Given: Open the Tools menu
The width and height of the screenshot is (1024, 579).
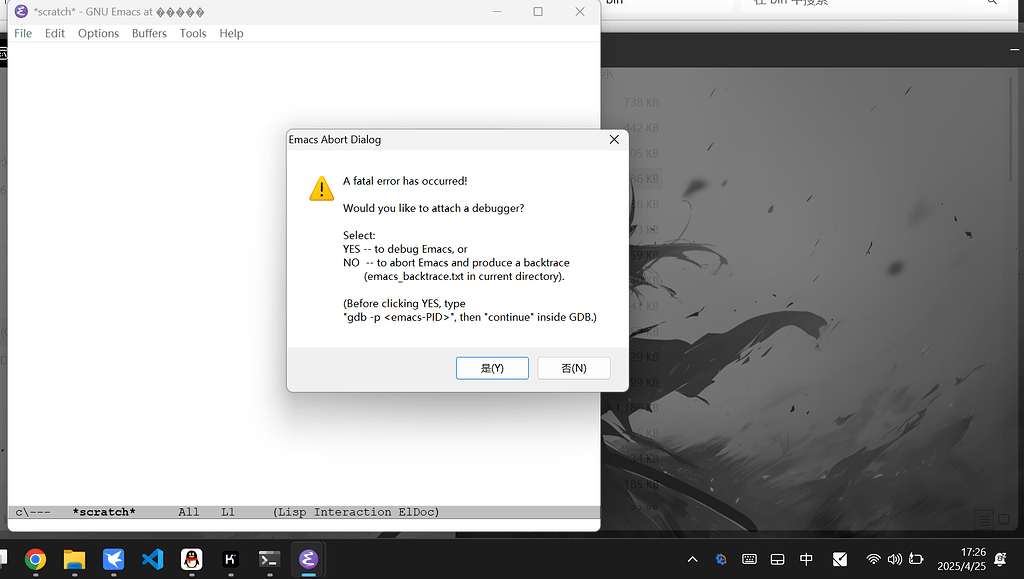Looking at the screenshot, I should 193,33.
